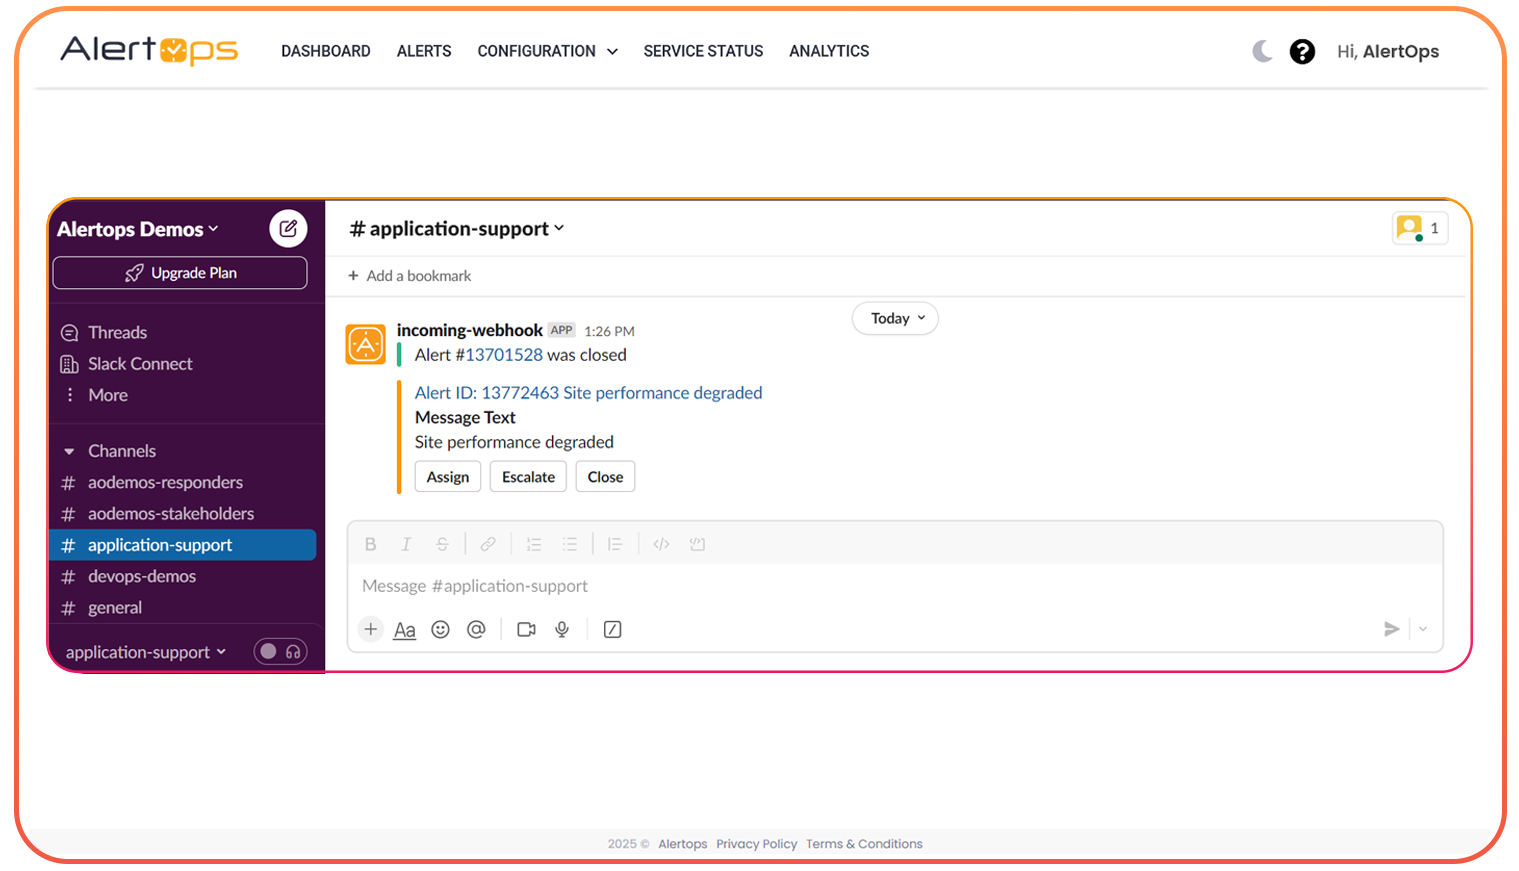
Task: Insert ordered list
Action: coord(534,544)
